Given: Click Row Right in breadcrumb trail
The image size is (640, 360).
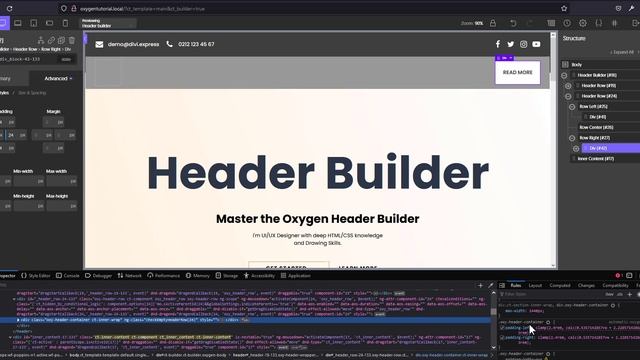Looking at the screenshot, I should coord(51,49).
